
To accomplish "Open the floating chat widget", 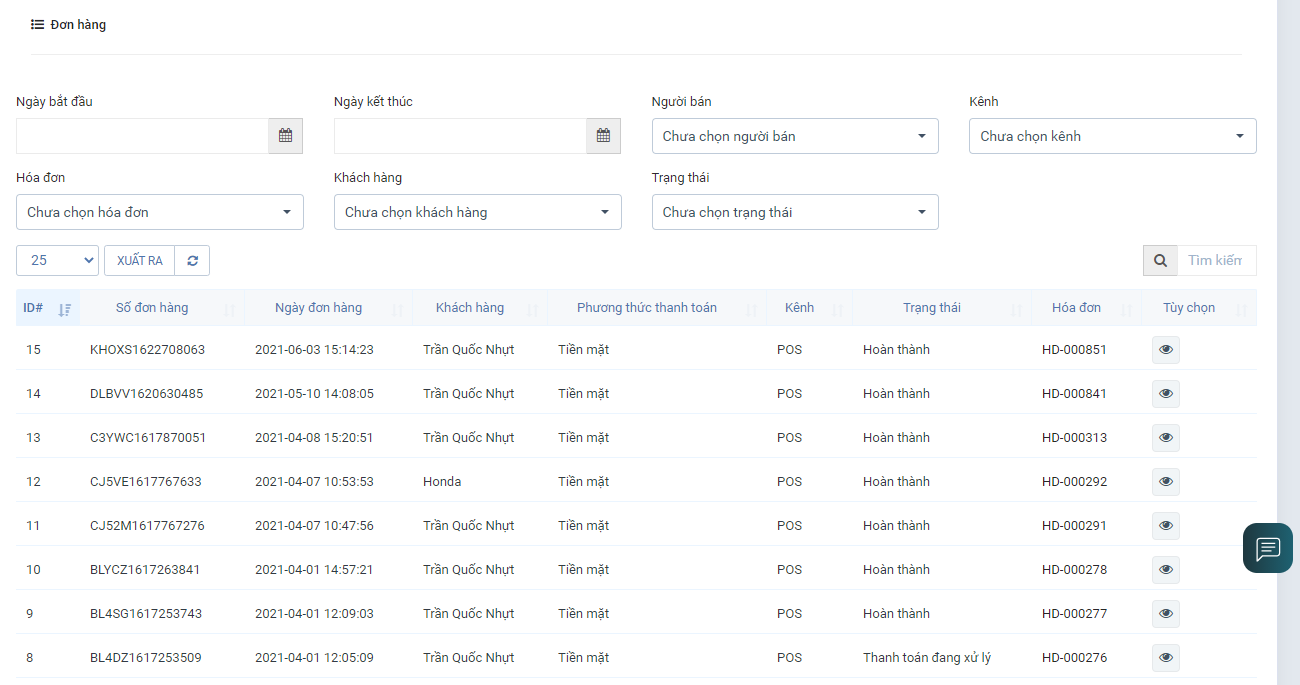I will [x=1267, y=548].
